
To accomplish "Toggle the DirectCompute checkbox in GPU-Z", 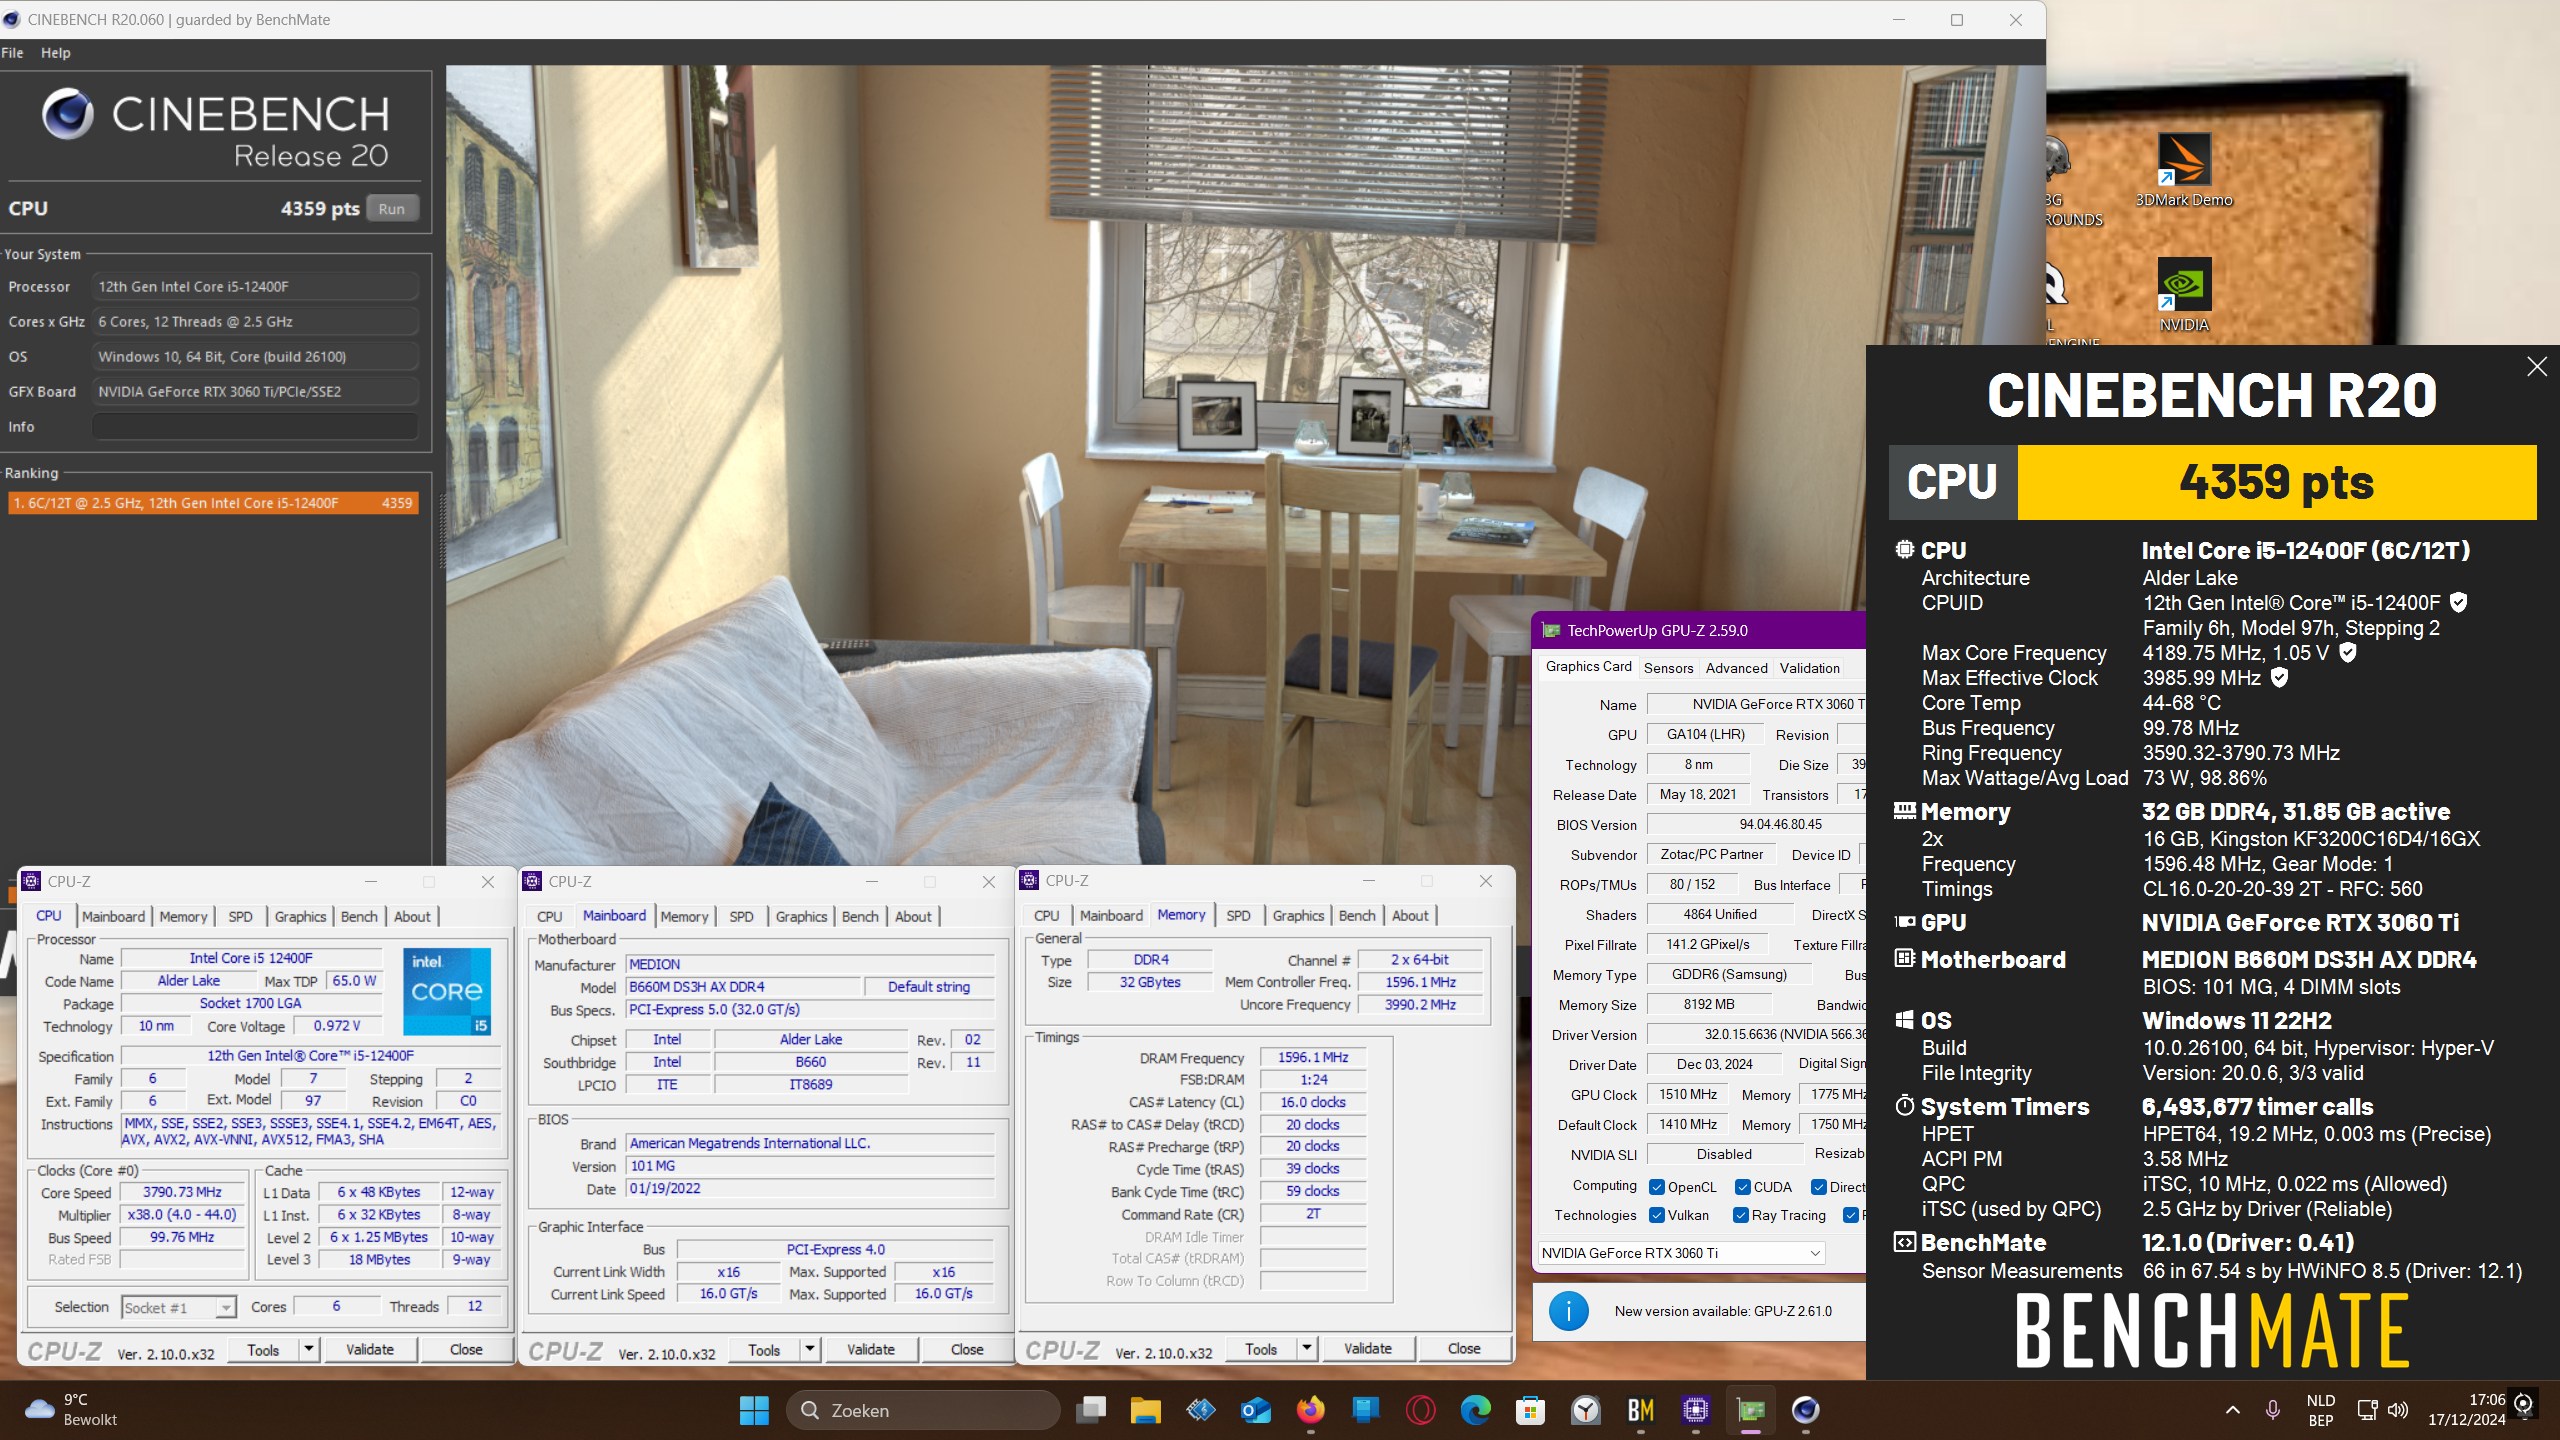I will pyautogui.click(x=1819, y=1187).
